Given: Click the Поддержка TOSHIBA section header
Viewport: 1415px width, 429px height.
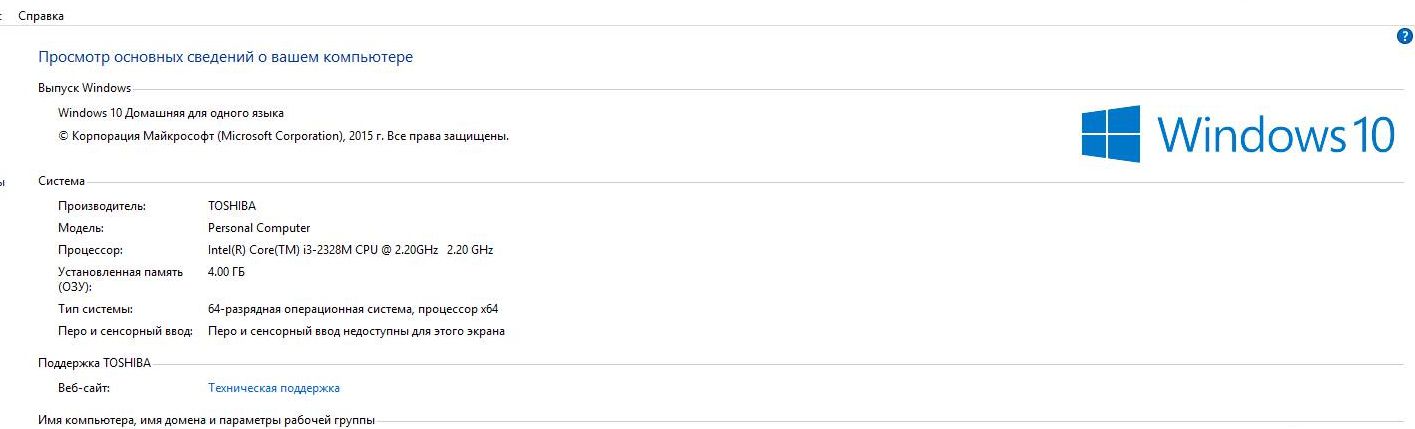Looking at the screenshot, I should pos(94,363).
